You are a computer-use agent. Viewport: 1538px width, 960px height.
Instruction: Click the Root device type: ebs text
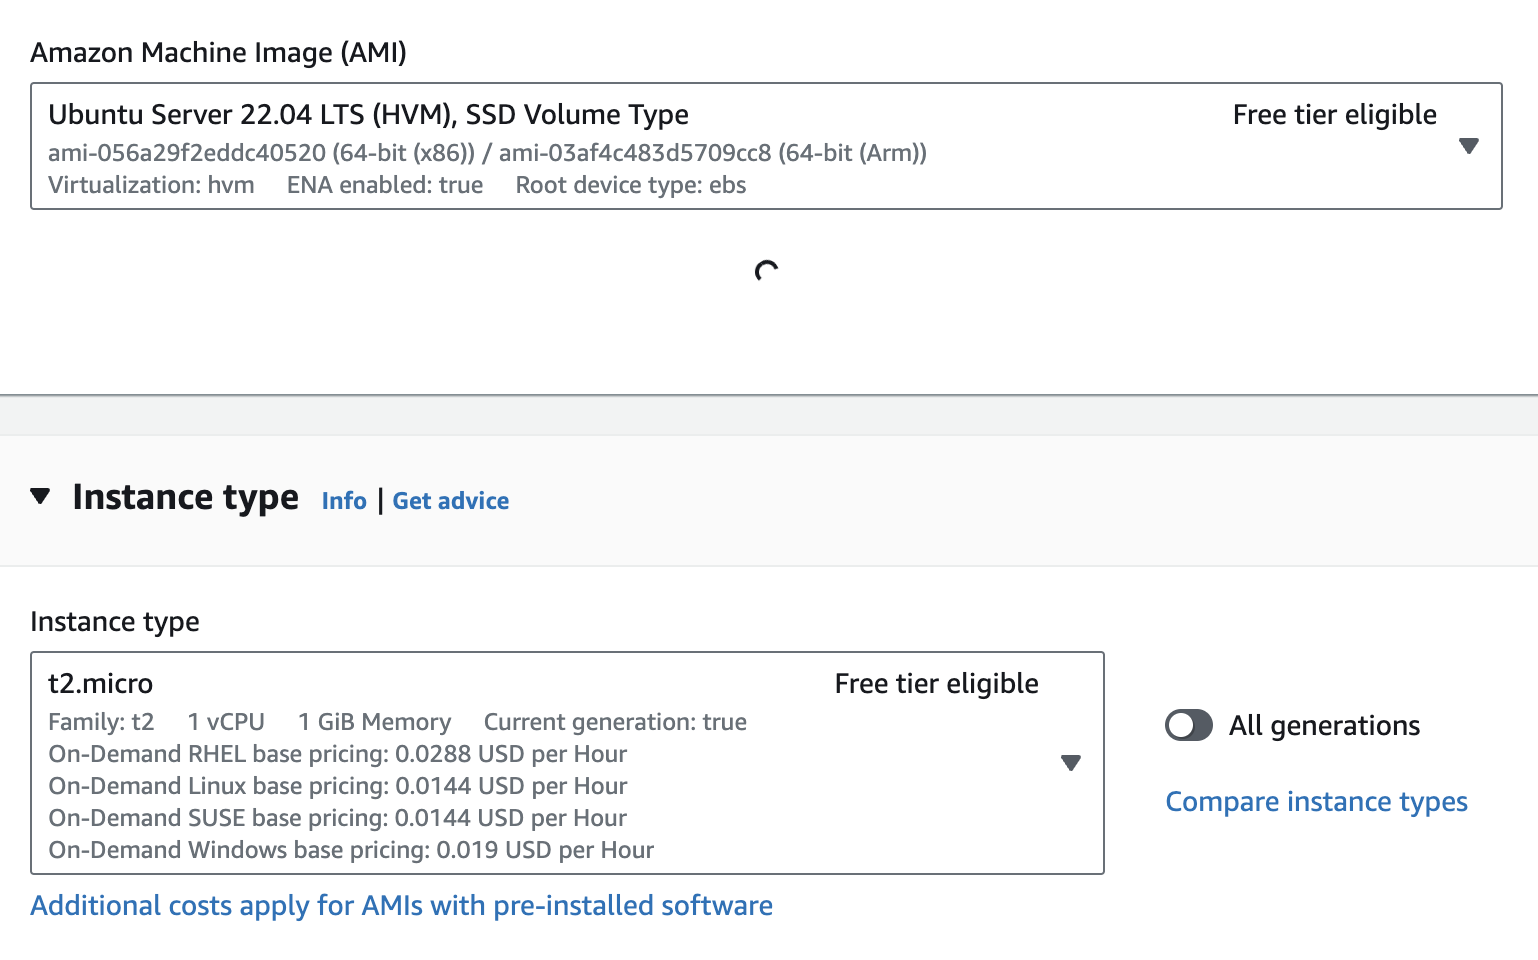pos(630,185)
